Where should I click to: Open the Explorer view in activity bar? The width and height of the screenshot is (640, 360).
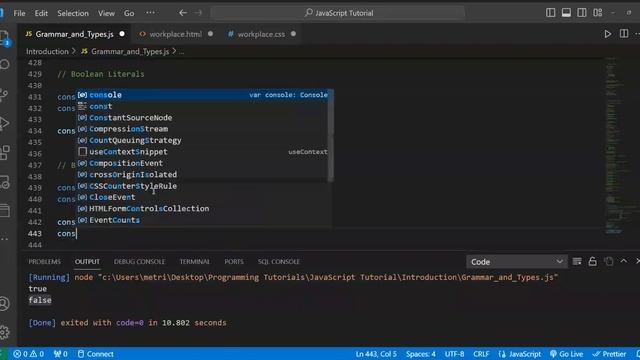[4, 37]
